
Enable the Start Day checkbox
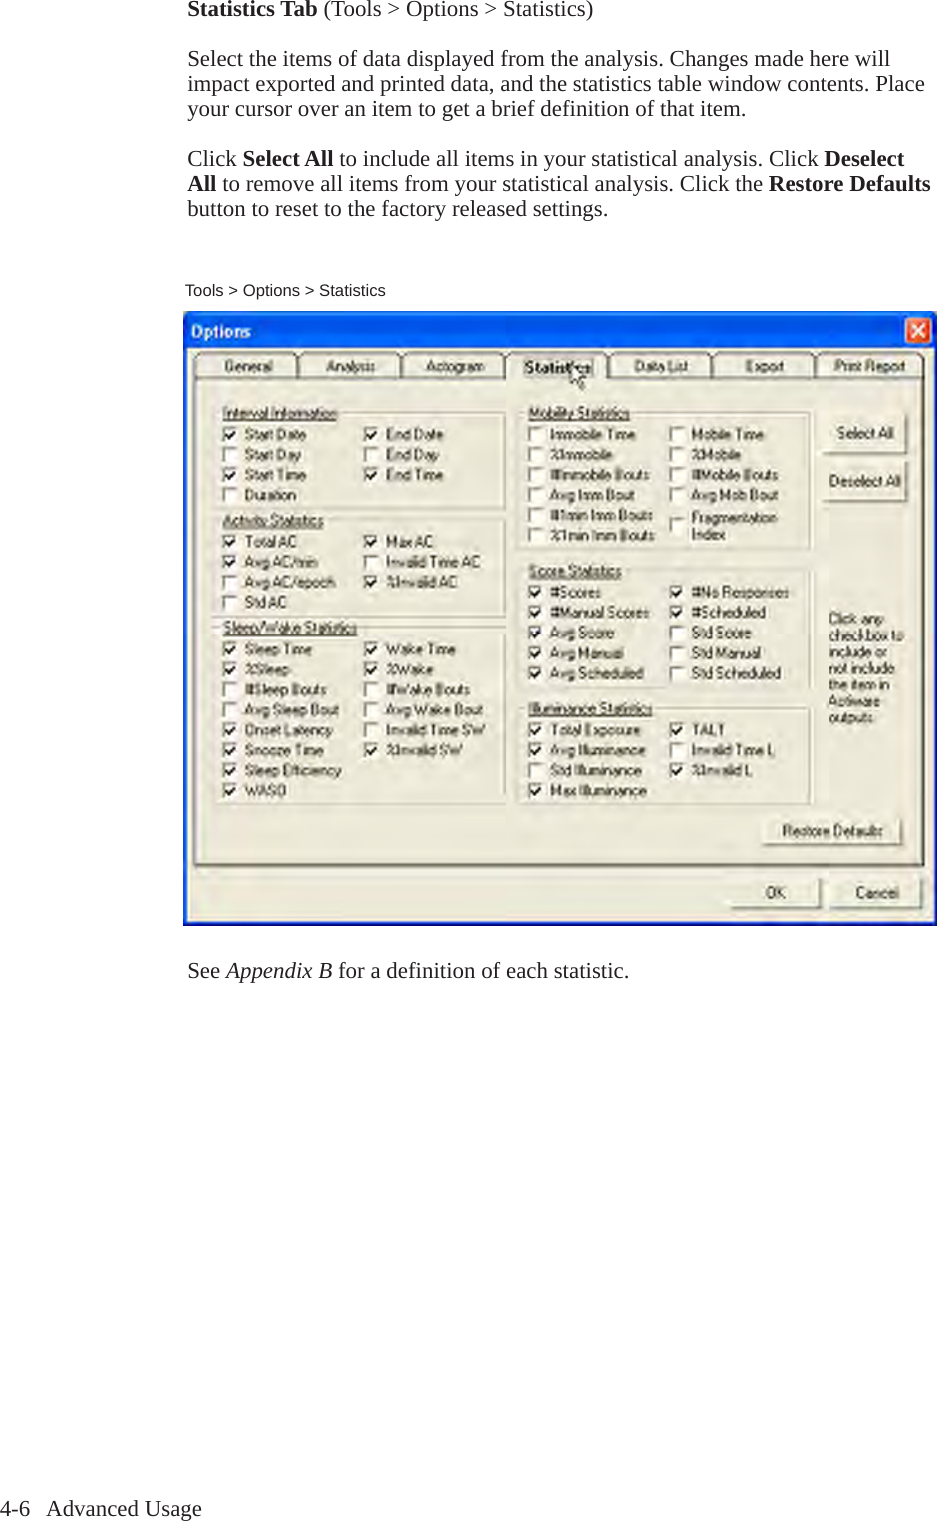tap(230, 455)
